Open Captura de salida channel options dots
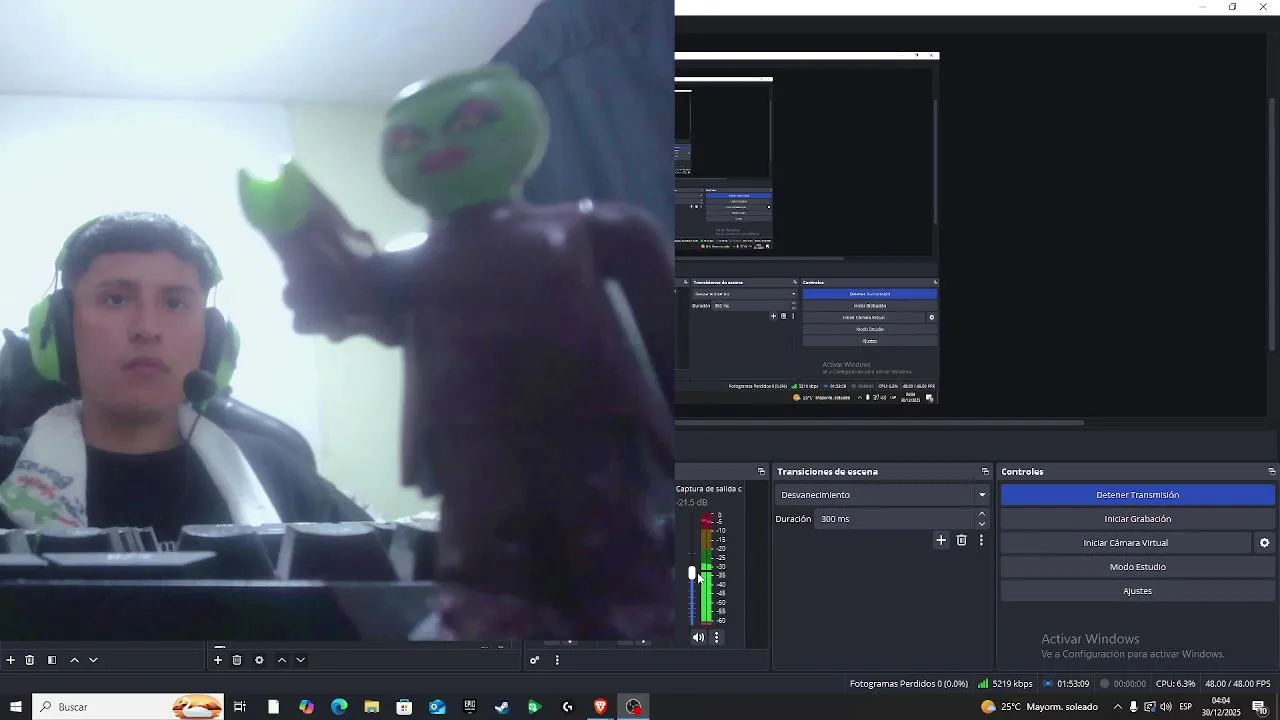Image resolution: width=1280 pixels, height=720 pixels. click(716, 637)
